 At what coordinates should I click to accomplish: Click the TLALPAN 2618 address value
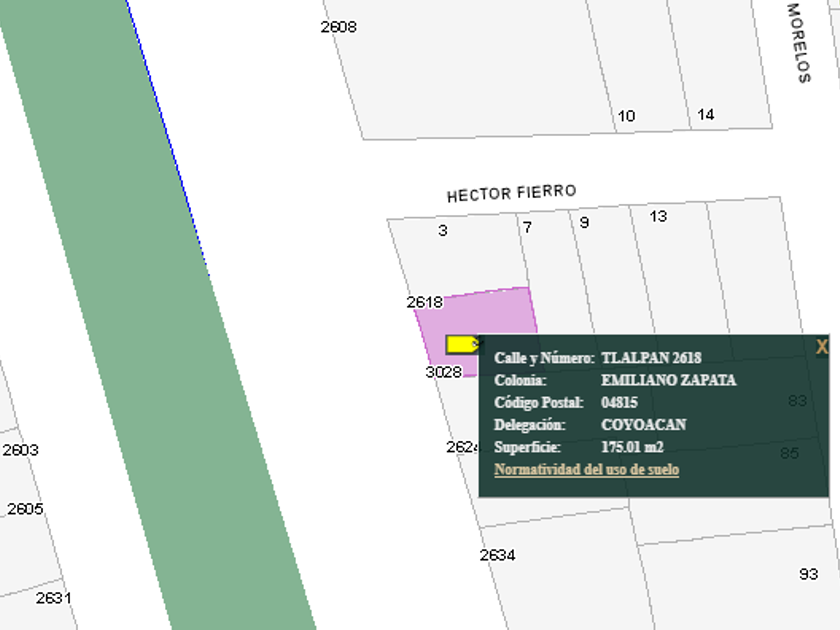click(651, 358)
